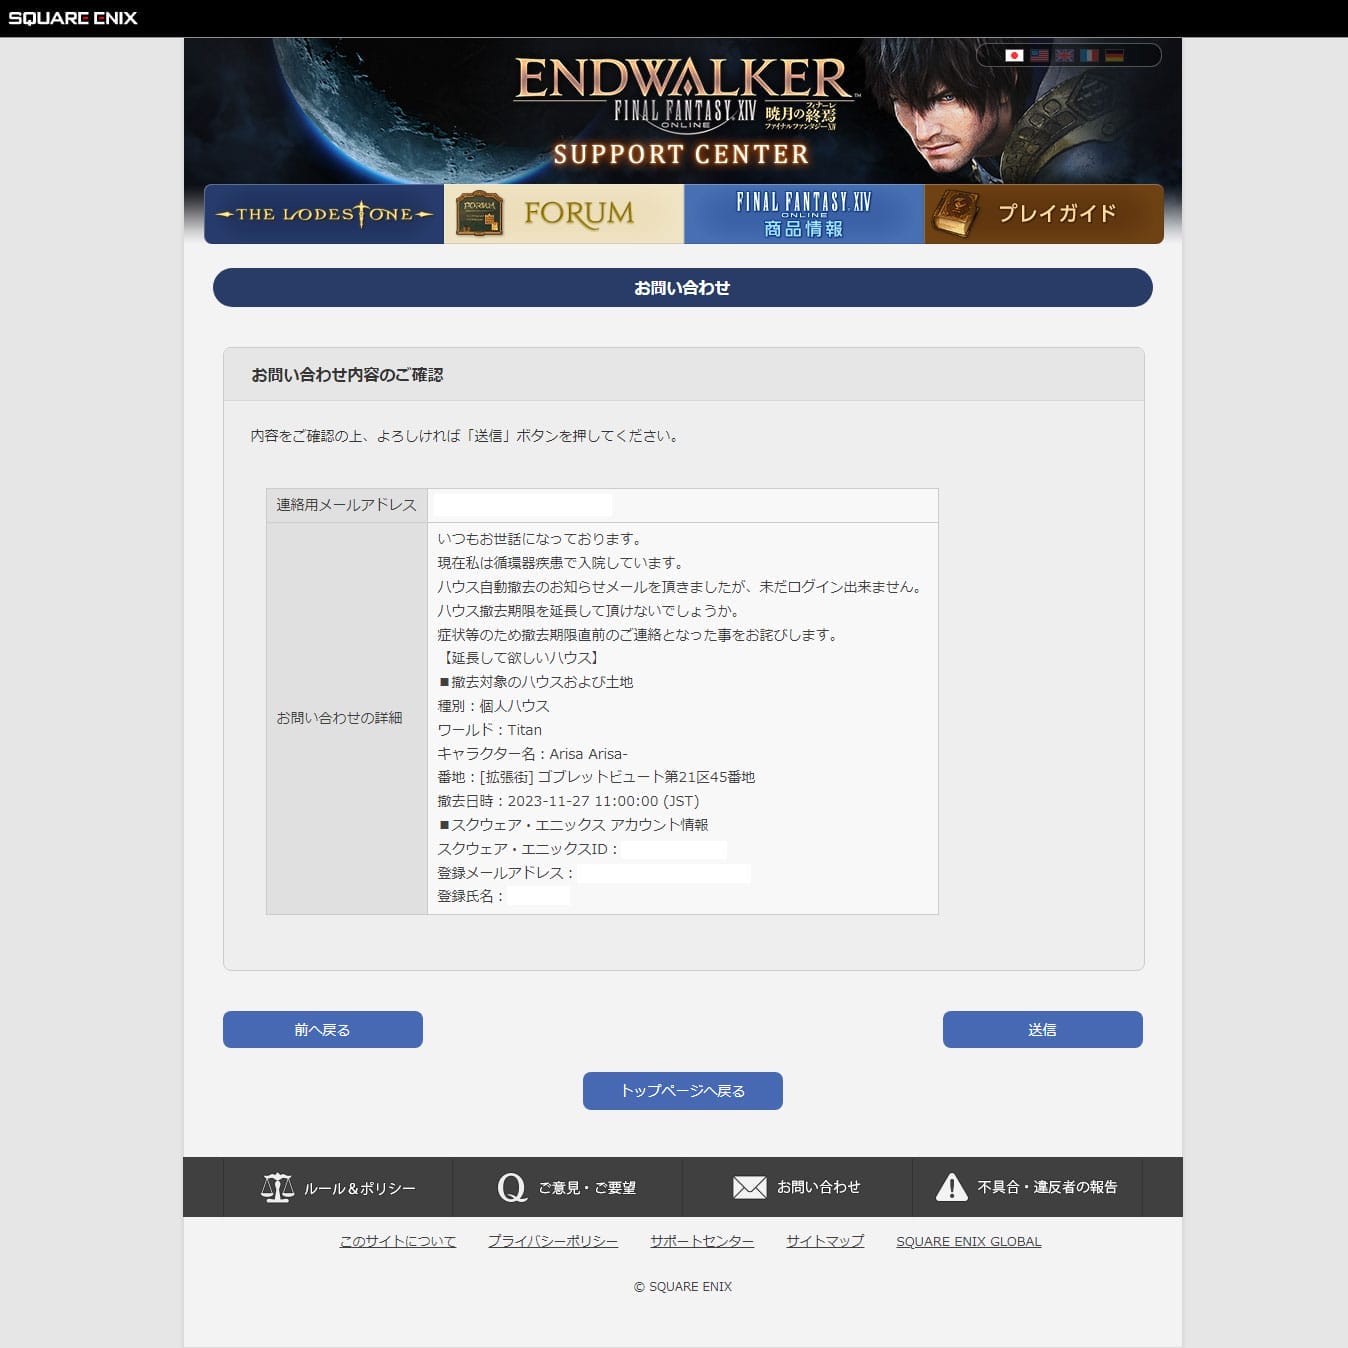The width and height of the screenshot is (1348, 1348).
Task: Open FINAL FANTASY XIV 商品情報 tab
Action: 804,214
